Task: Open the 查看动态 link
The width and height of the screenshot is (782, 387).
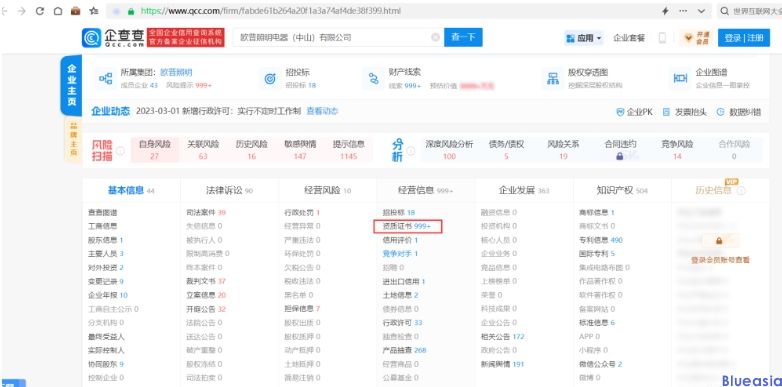Action: coord(322,111)
